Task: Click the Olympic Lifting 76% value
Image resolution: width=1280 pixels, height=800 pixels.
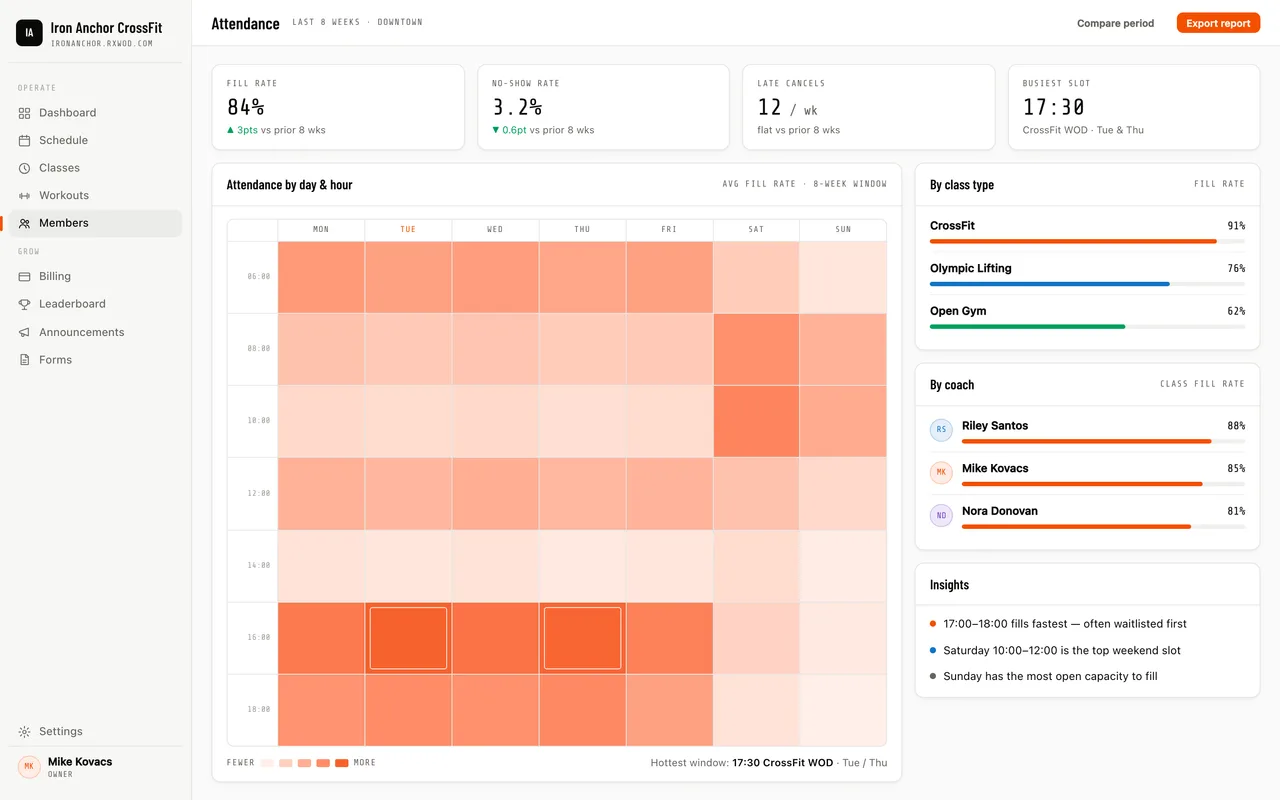Action: pos(1236,269)
